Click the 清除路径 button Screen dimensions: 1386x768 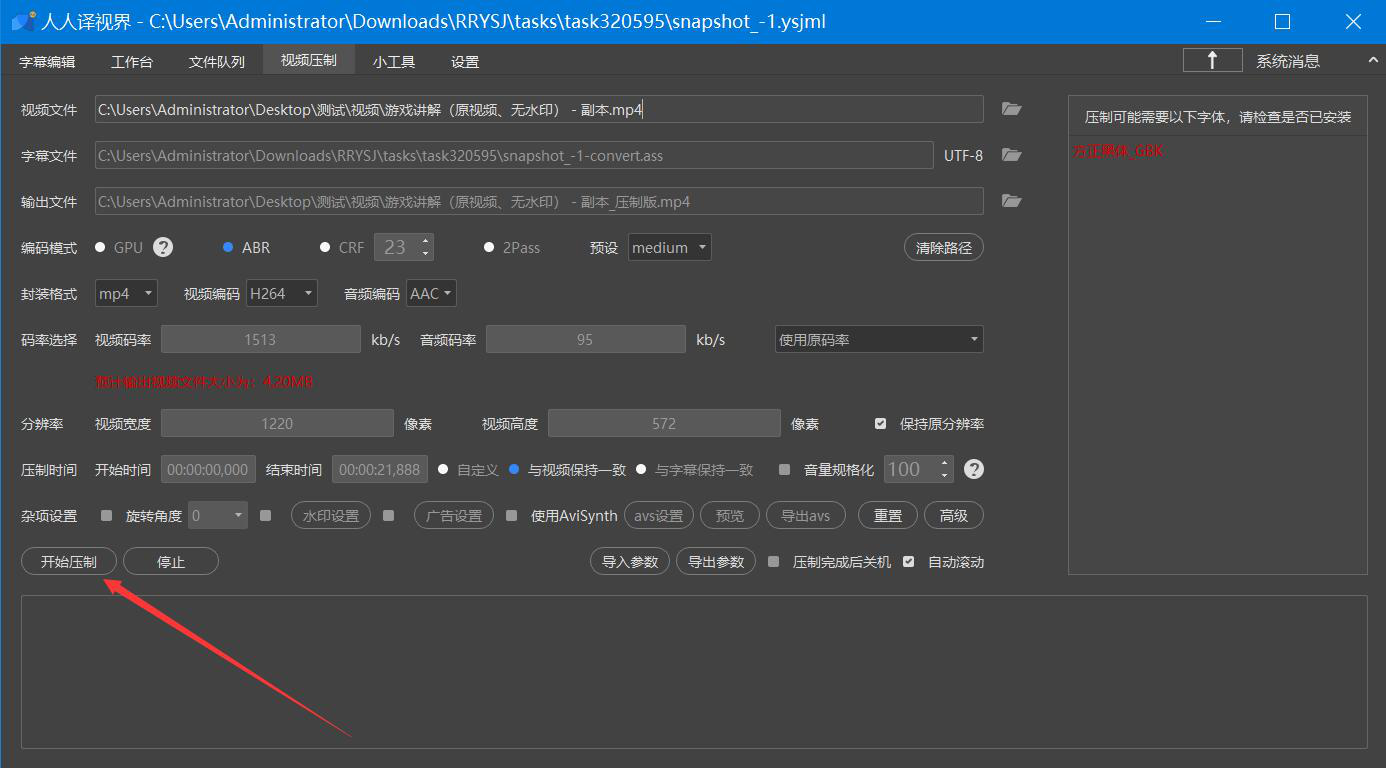(x=943, y=247)
